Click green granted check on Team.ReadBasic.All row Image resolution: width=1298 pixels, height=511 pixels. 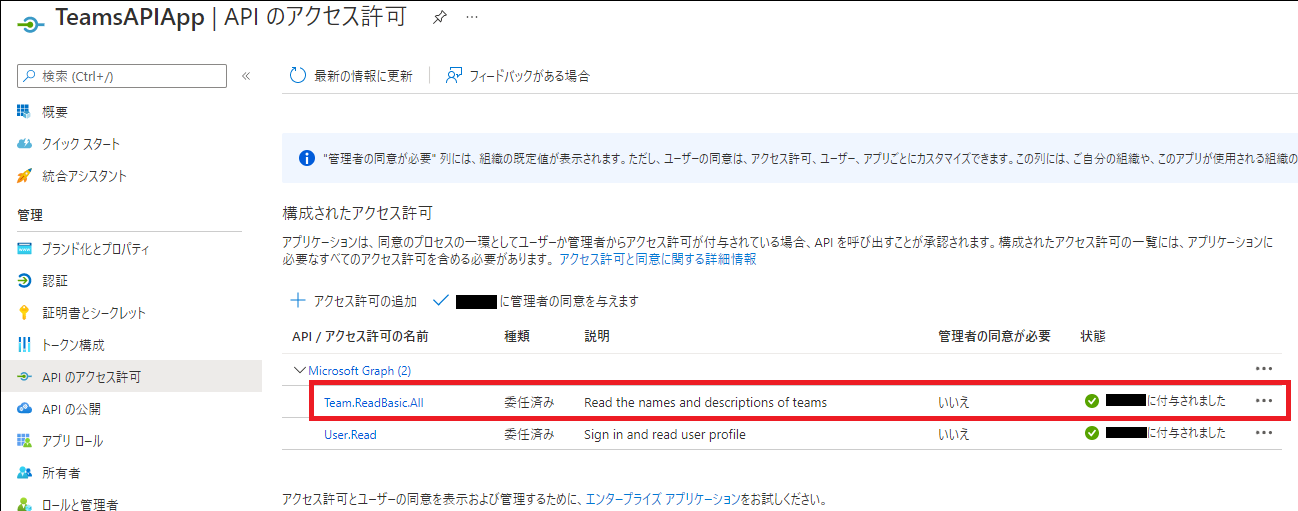pos(1092,401)
